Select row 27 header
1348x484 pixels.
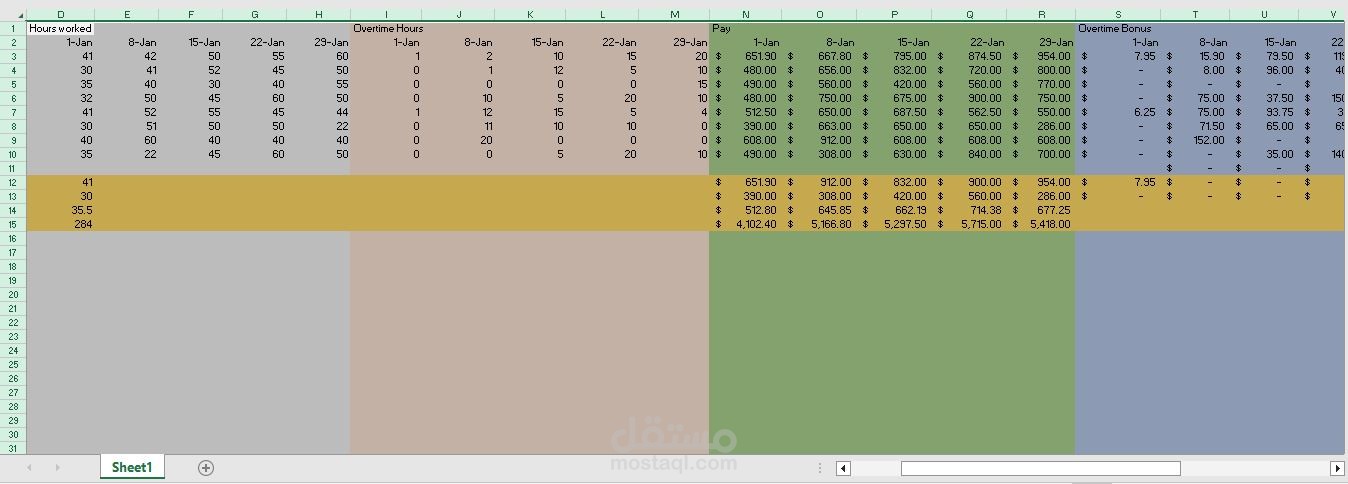click(x=13, y=392)
